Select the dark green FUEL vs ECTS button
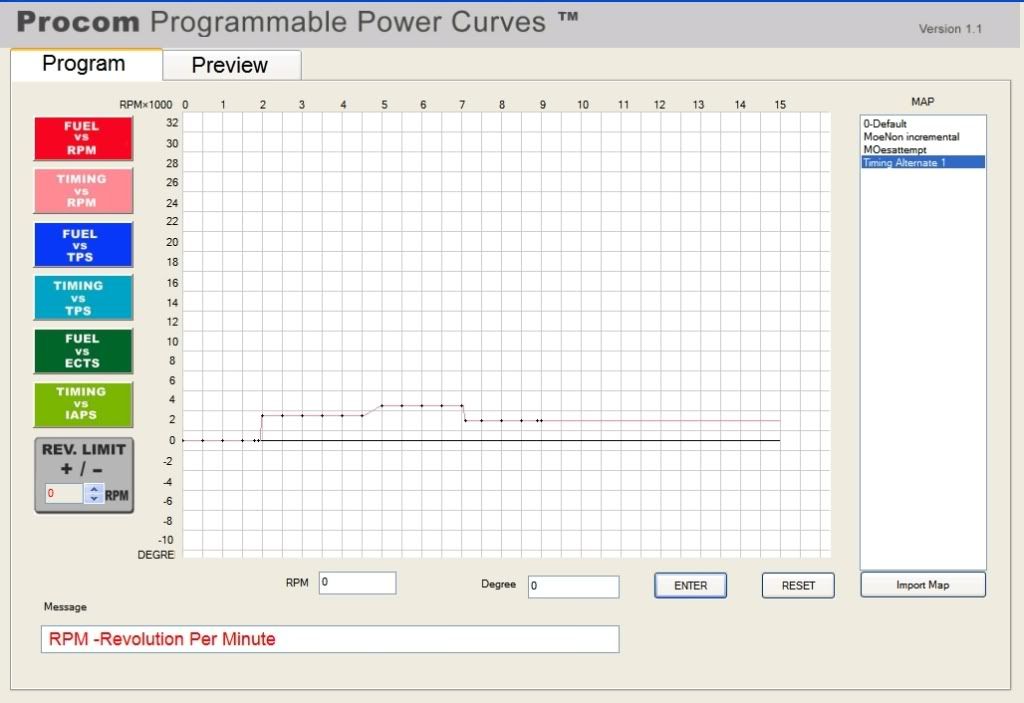The image size is (1024, 703). [83, 351]
